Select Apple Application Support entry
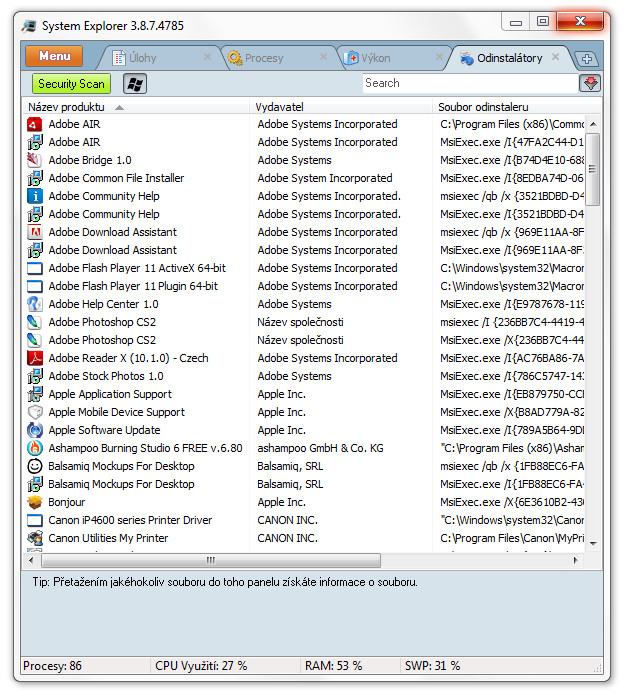Screen dimensions: 625x695 point(110,394)
